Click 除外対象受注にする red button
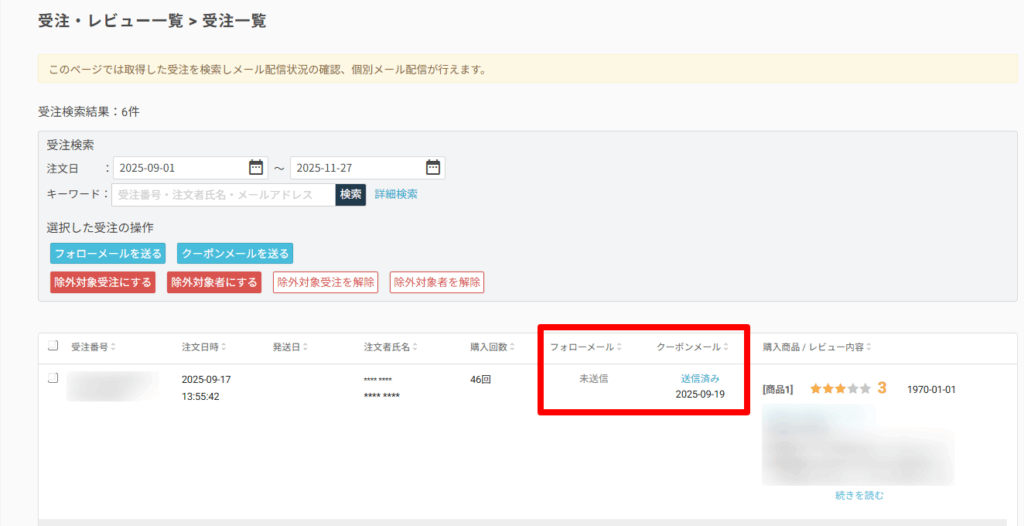This screenshot has width=1024, height=526. point(103,283)
